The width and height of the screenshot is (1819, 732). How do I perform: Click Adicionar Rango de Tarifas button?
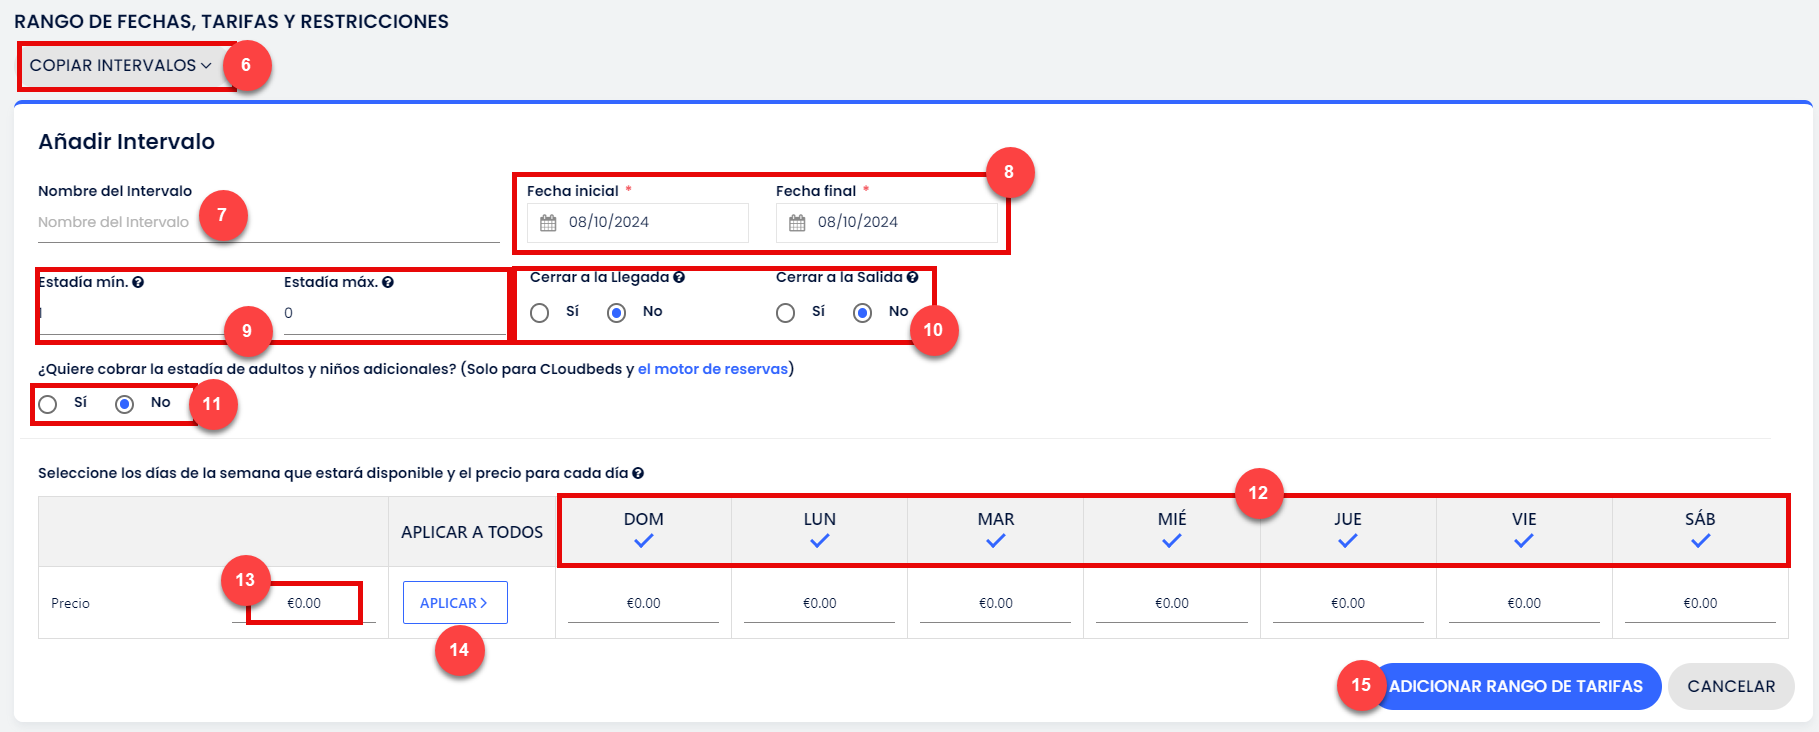[x=1515, y=686]
